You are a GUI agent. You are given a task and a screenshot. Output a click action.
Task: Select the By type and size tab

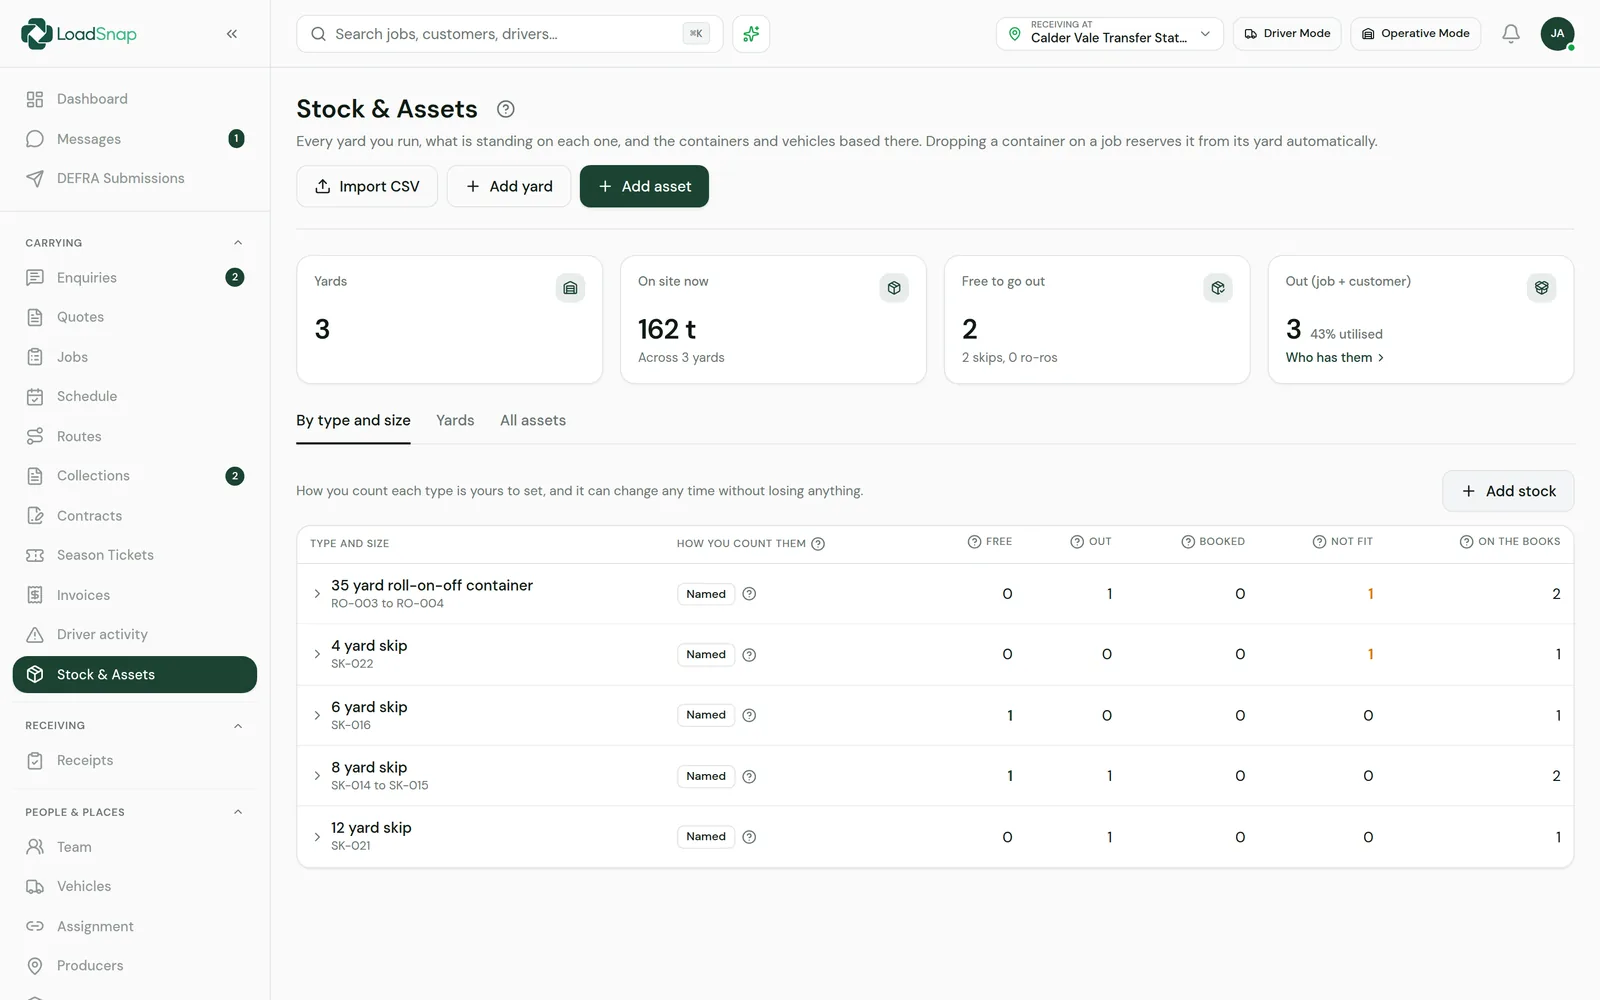point(353,421)
